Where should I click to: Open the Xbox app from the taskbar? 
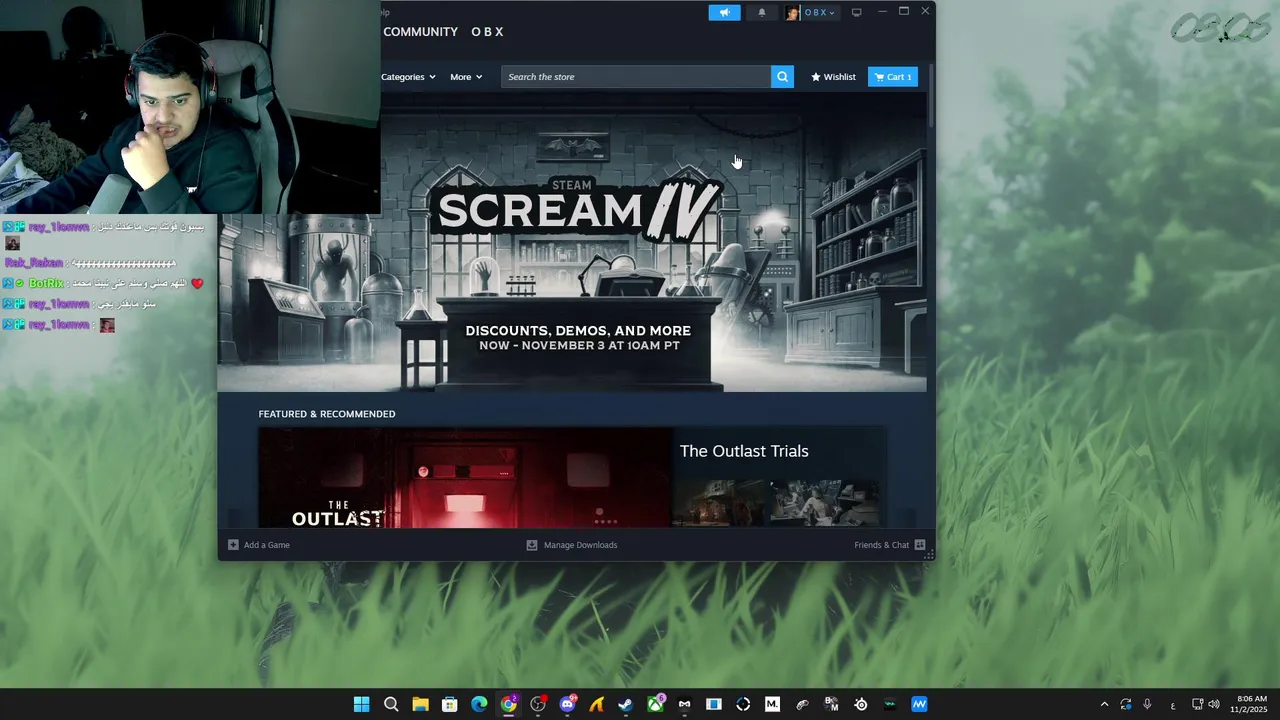(x=655, y=704)
